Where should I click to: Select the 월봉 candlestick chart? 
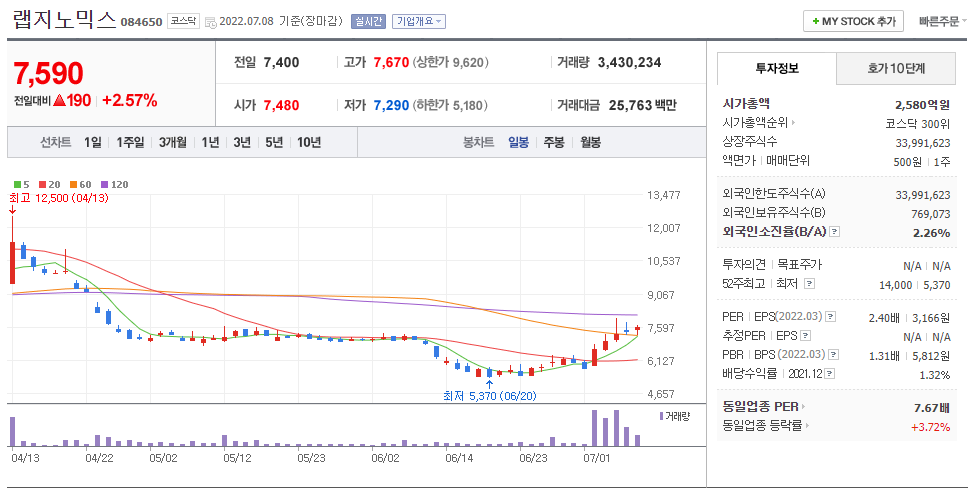590,142
